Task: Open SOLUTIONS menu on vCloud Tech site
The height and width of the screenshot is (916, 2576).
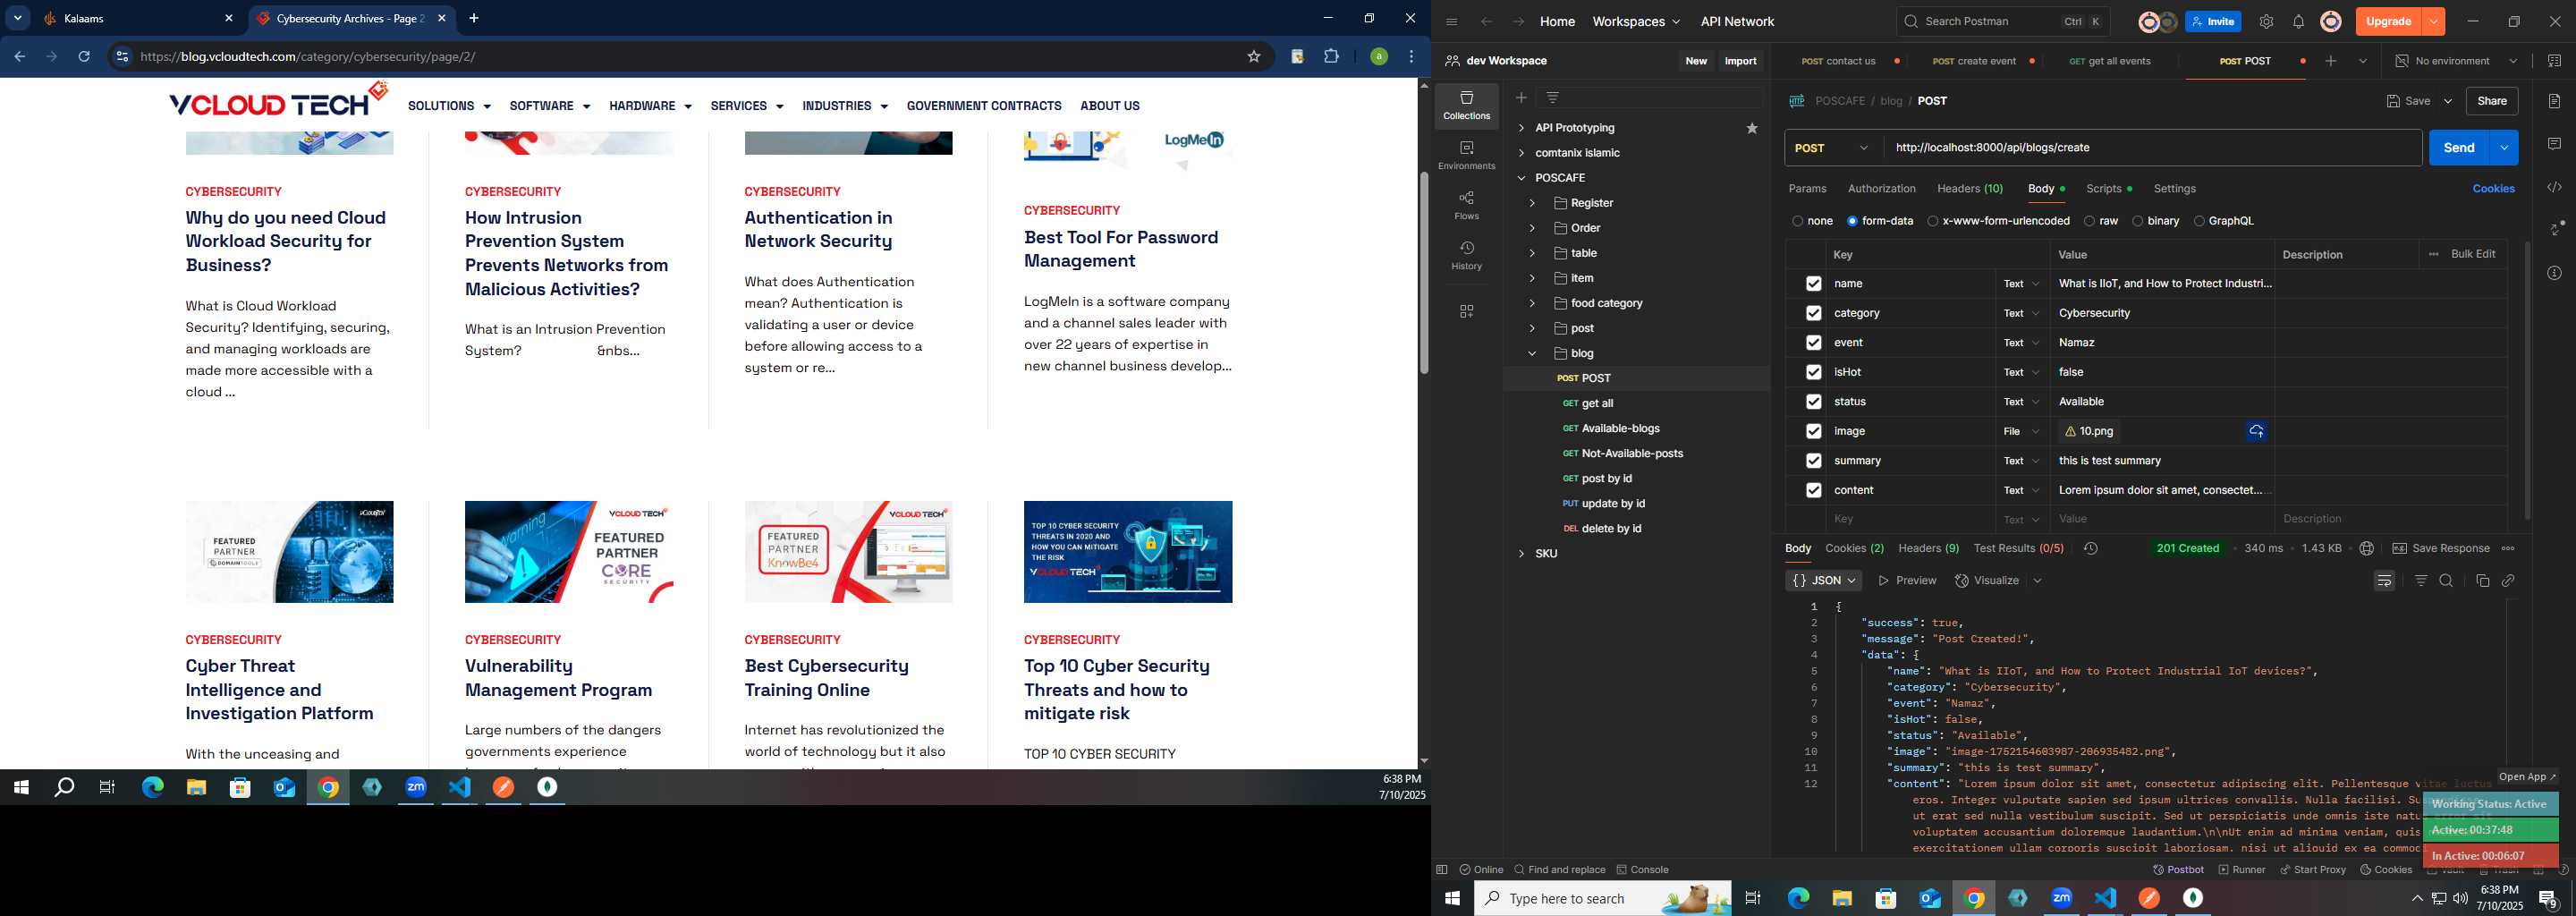Action: point(449,106)
